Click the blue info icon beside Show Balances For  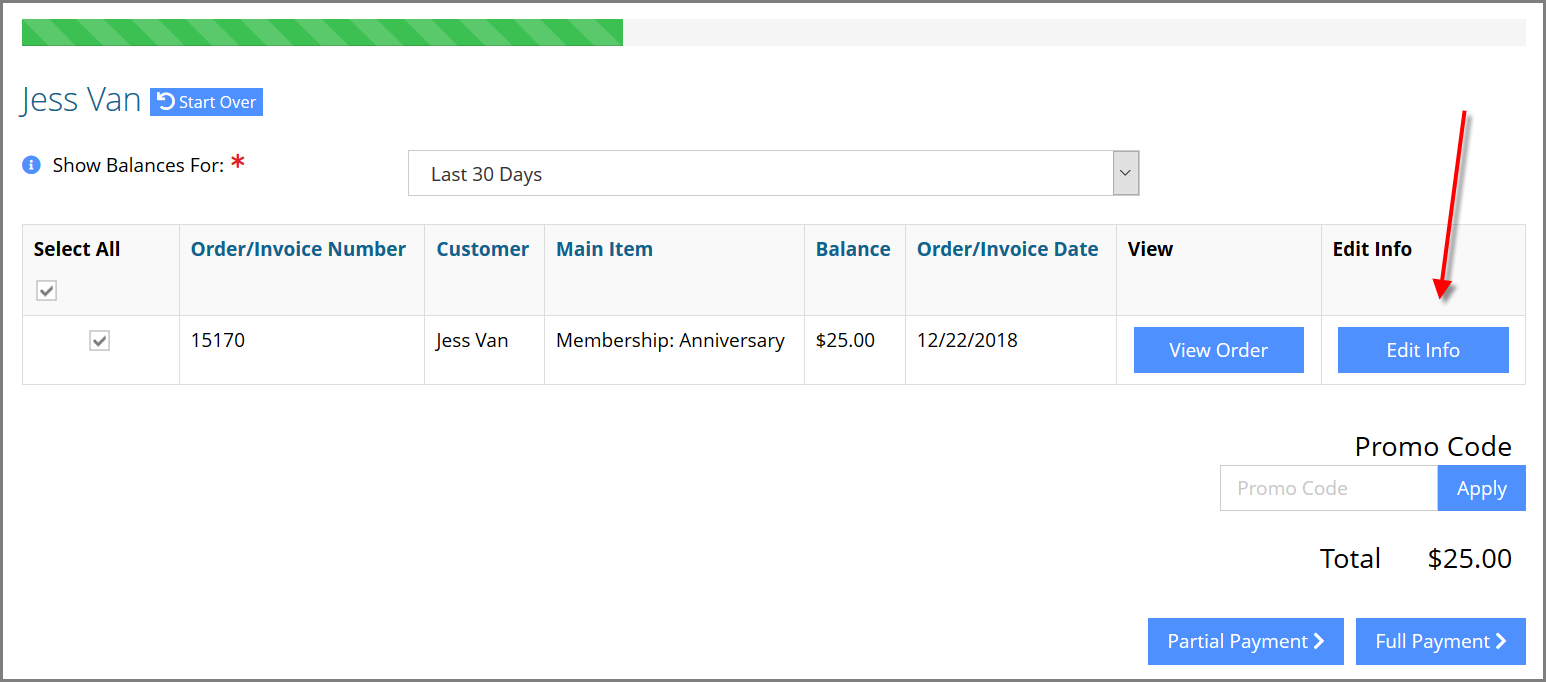click(x=31, y=165)
